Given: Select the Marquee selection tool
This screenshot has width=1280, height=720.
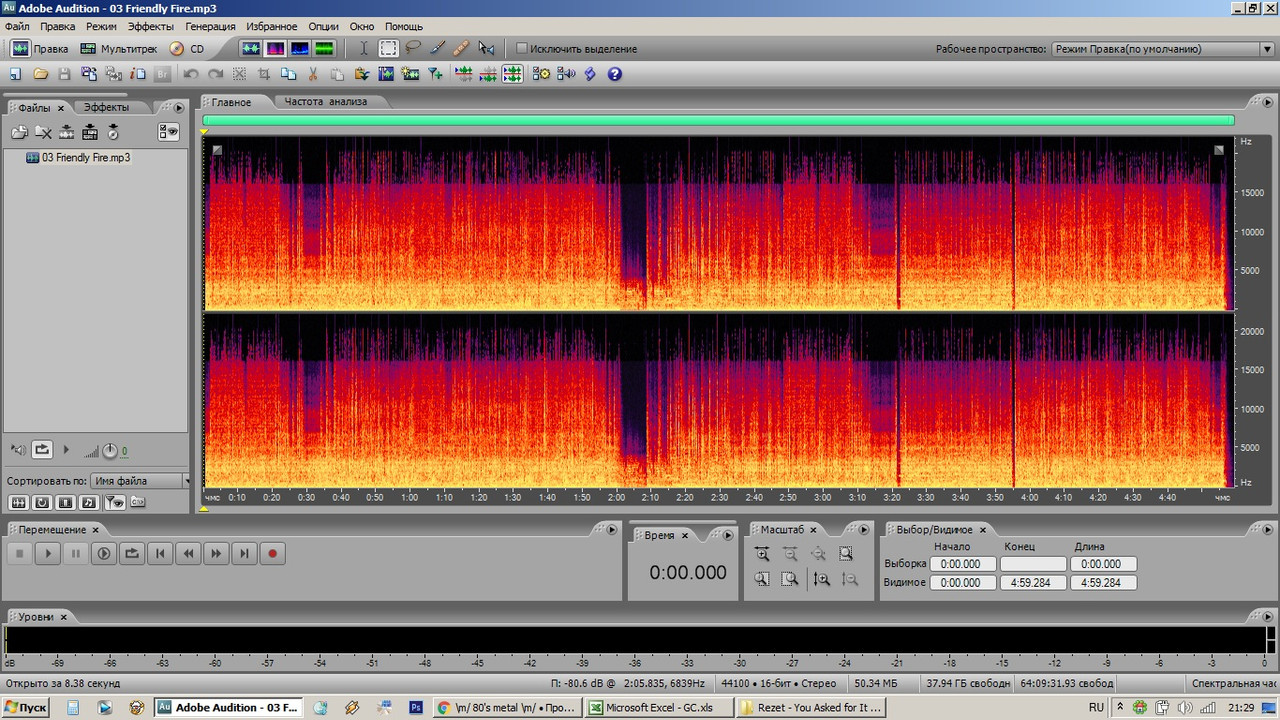Looking at the screenshot, I should point(388,48).
